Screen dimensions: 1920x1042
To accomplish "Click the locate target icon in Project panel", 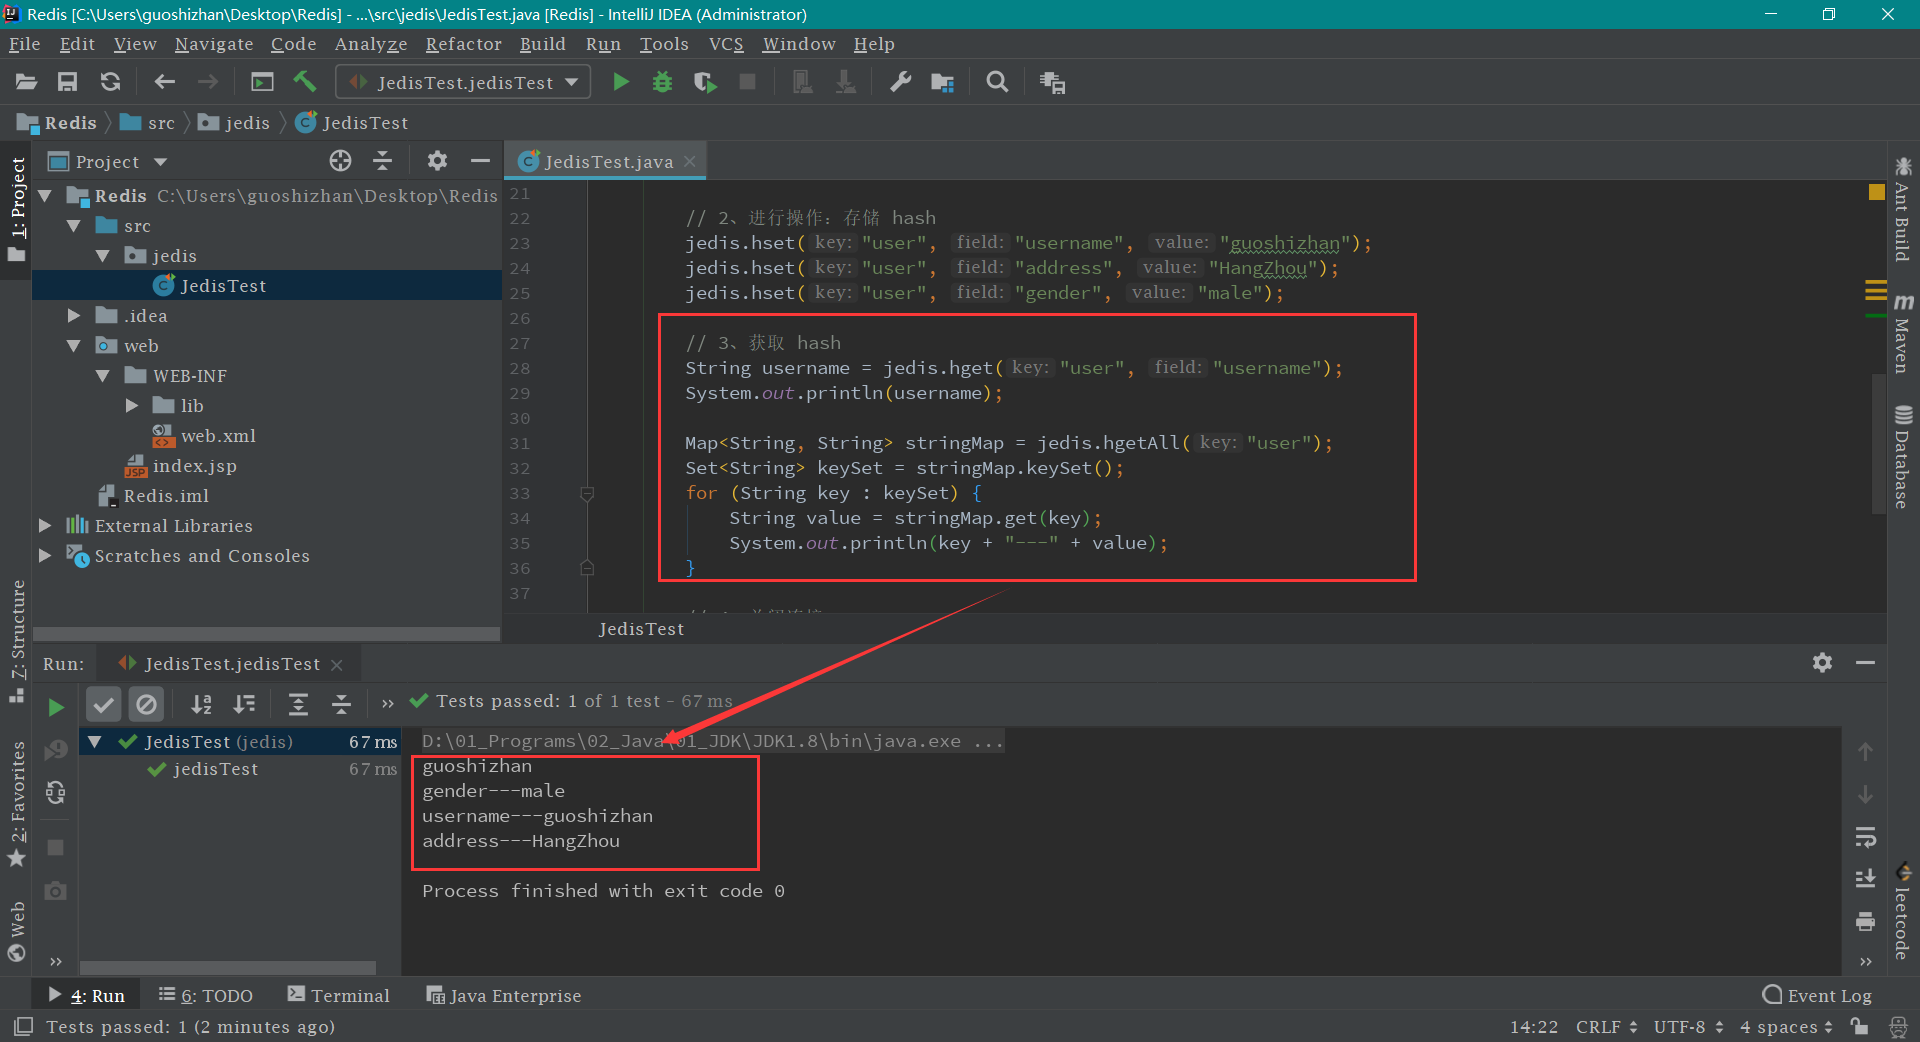I will click(x=340, y=161).
